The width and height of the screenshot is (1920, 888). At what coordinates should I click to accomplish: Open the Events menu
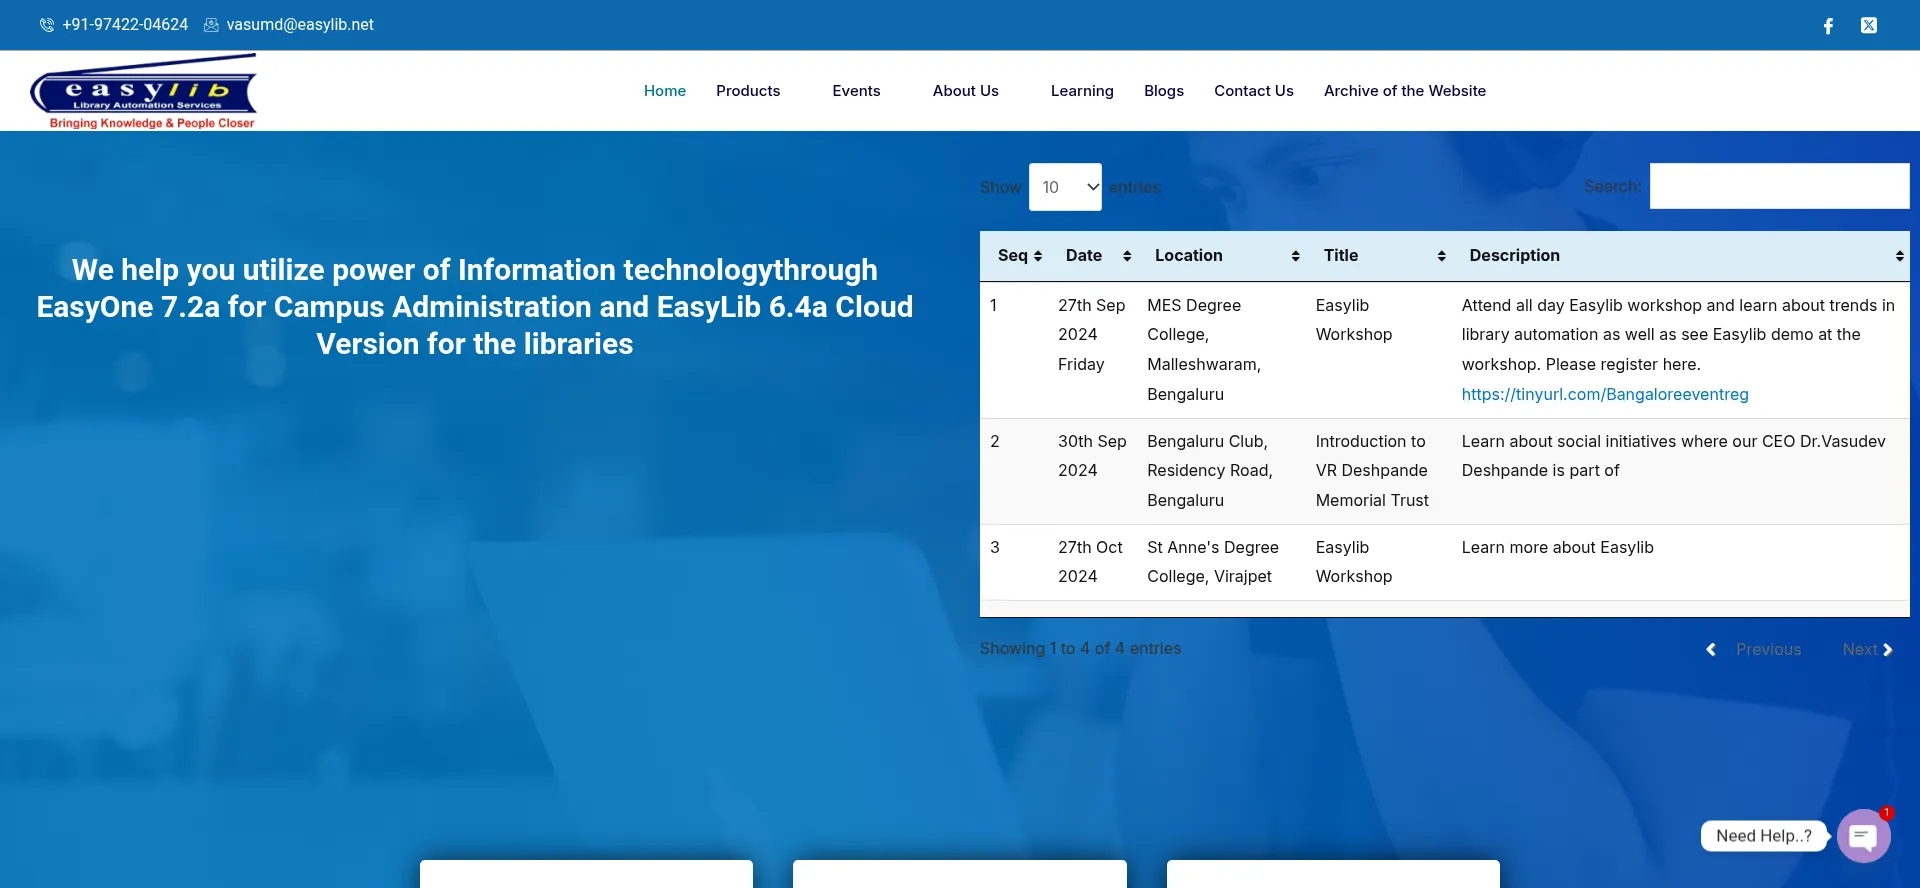[856, 91]
